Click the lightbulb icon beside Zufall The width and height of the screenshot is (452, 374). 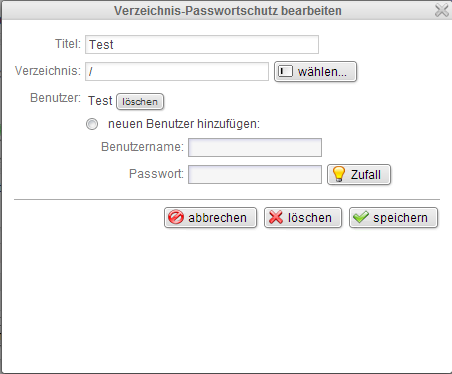pyautogui.click(x=339, y=174)
